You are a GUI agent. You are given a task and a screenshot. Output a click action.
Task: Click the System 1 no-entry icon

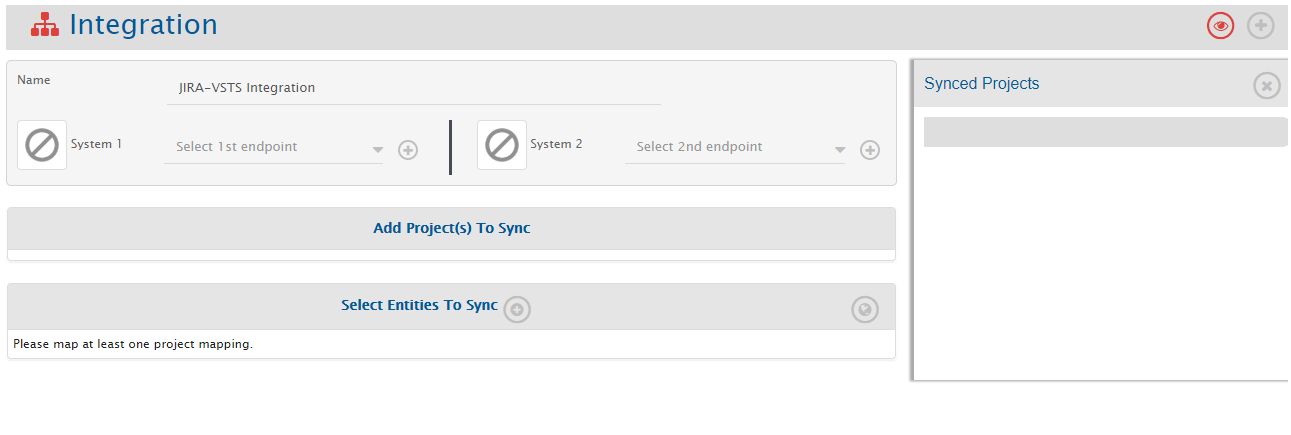coord(42,146)
